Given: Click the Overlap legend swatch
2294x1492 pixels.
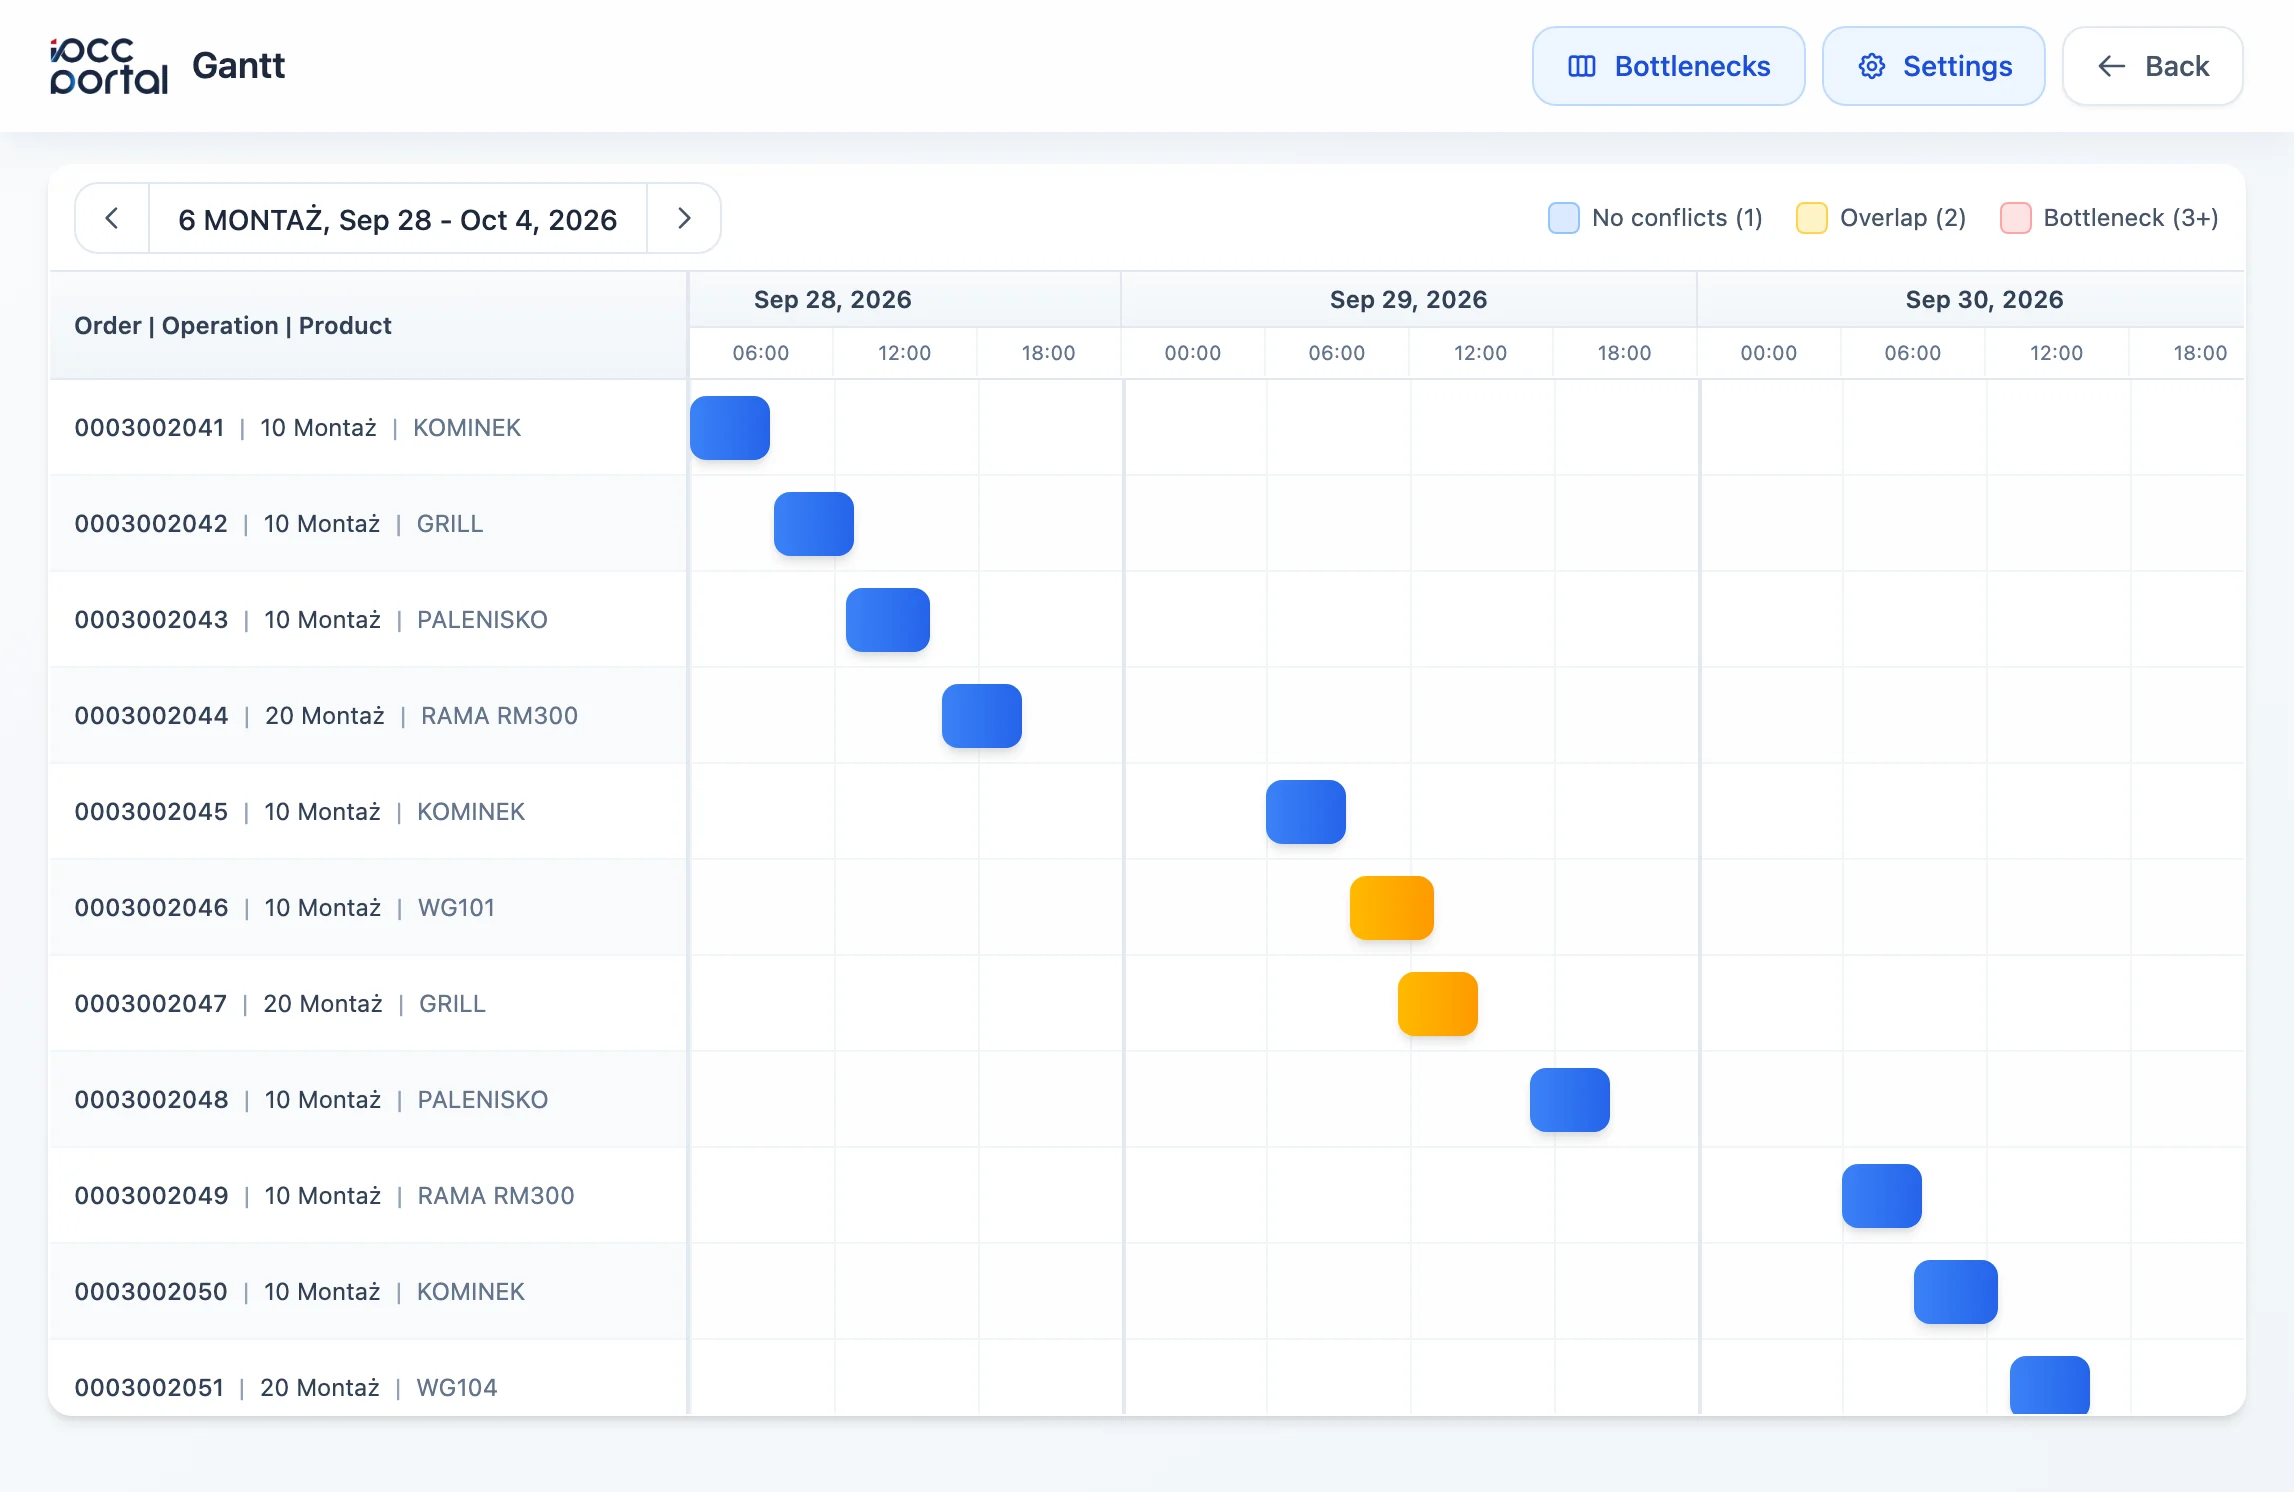Looking at the screenshot, I should coord(1811,218).
